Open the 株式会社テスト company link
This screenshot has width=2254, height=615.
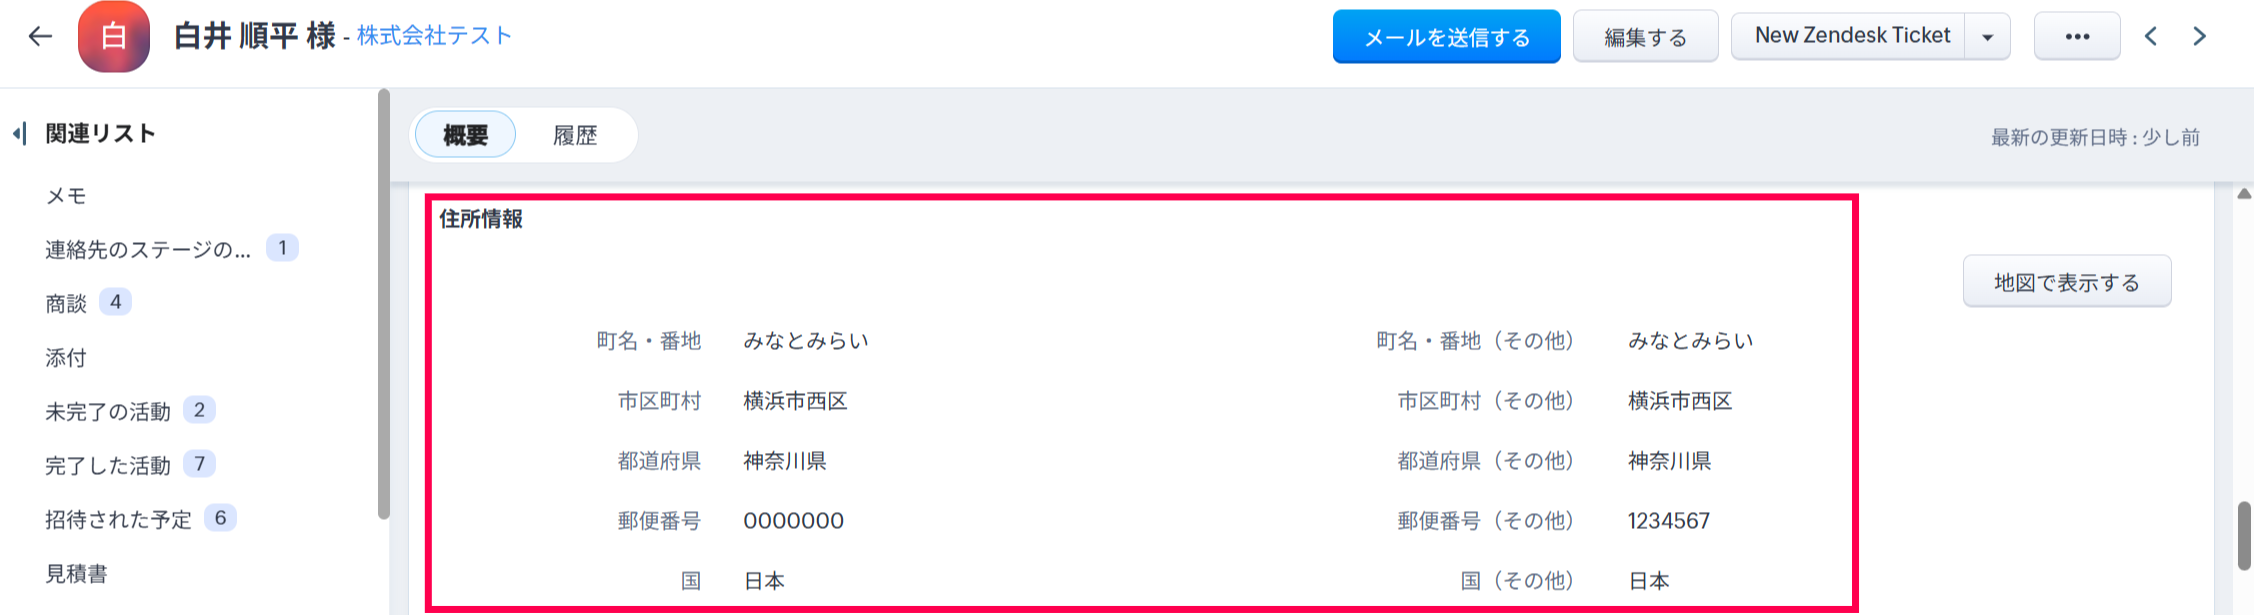(x=434, y=36)
